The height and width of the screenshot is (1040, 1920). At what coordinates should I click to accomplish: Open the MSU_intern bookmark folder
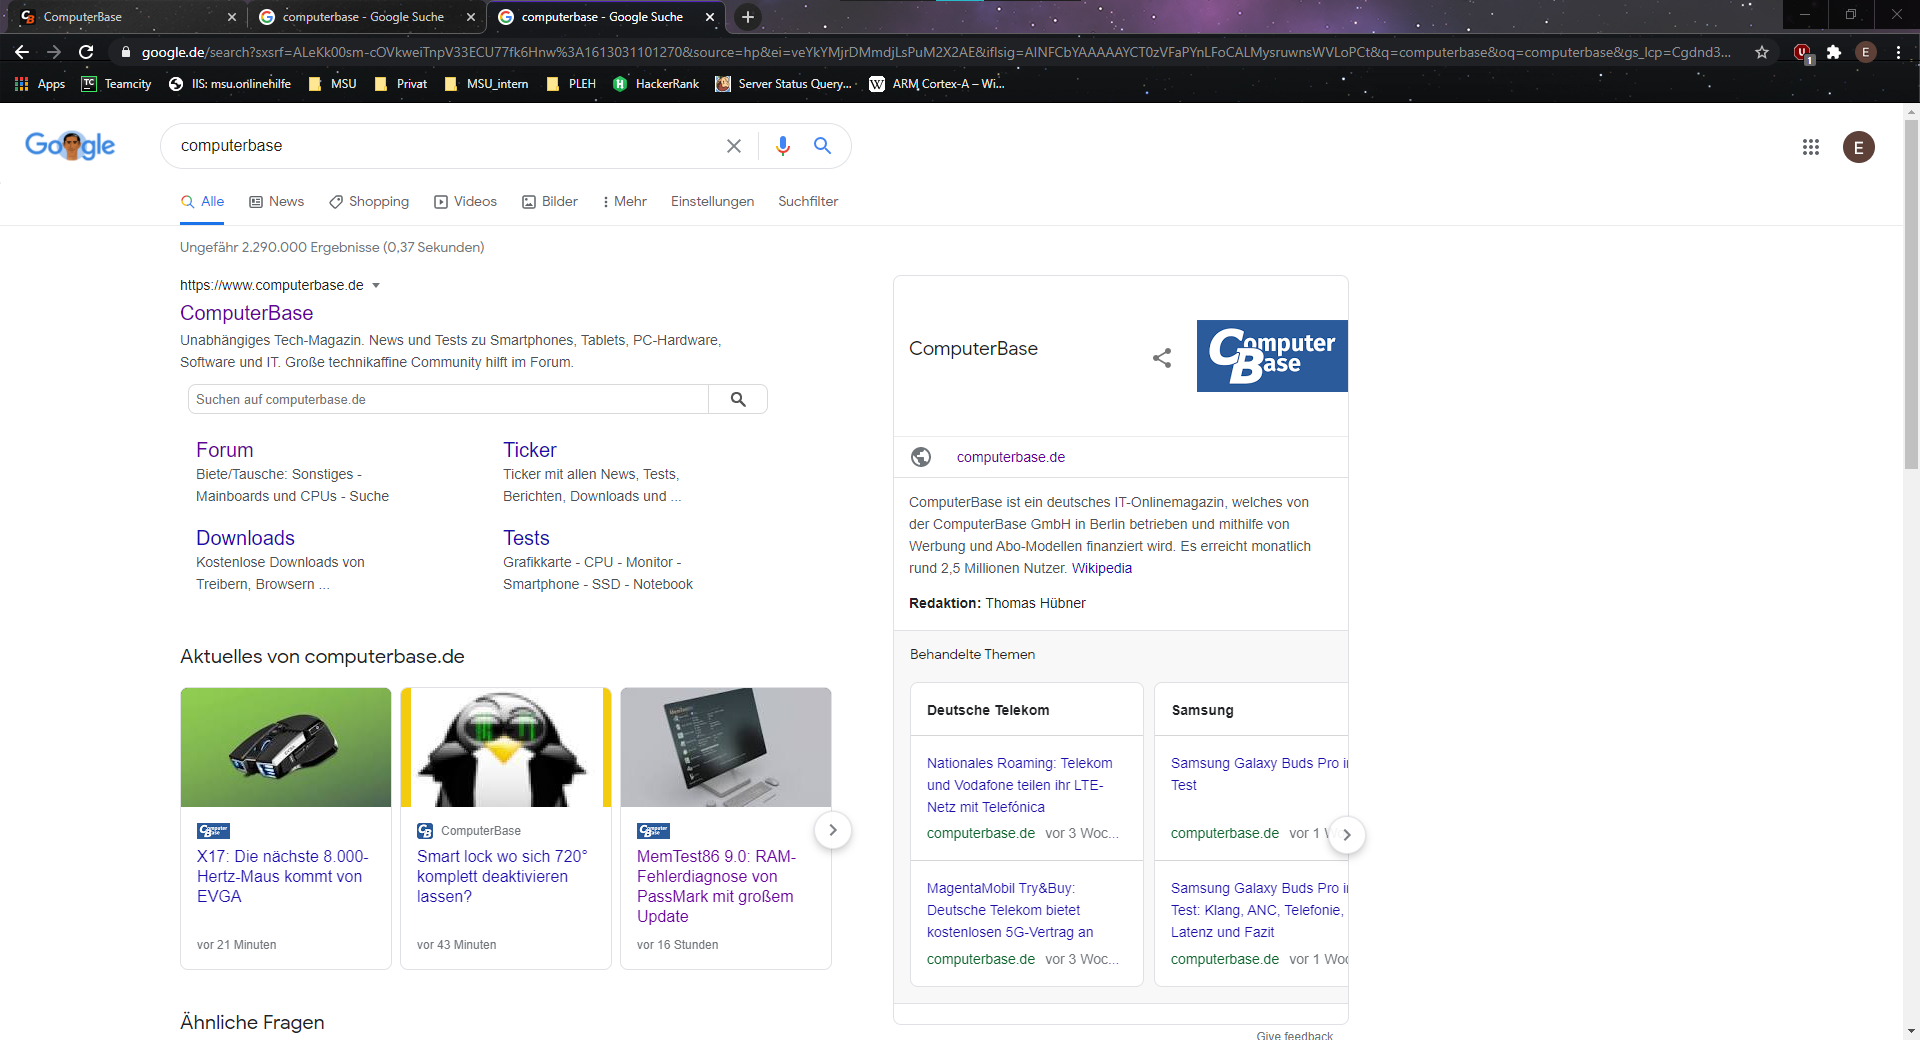(x=487, y=84)
